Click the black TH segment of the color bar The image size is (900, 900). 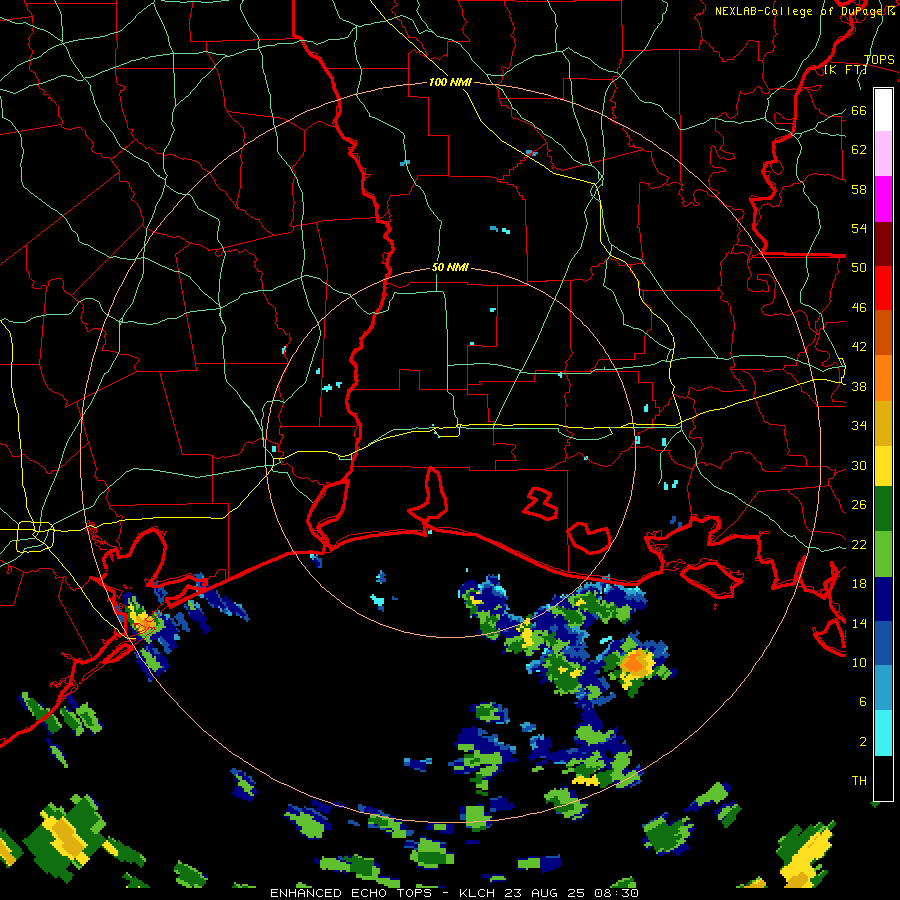click(x=883, y=778)
